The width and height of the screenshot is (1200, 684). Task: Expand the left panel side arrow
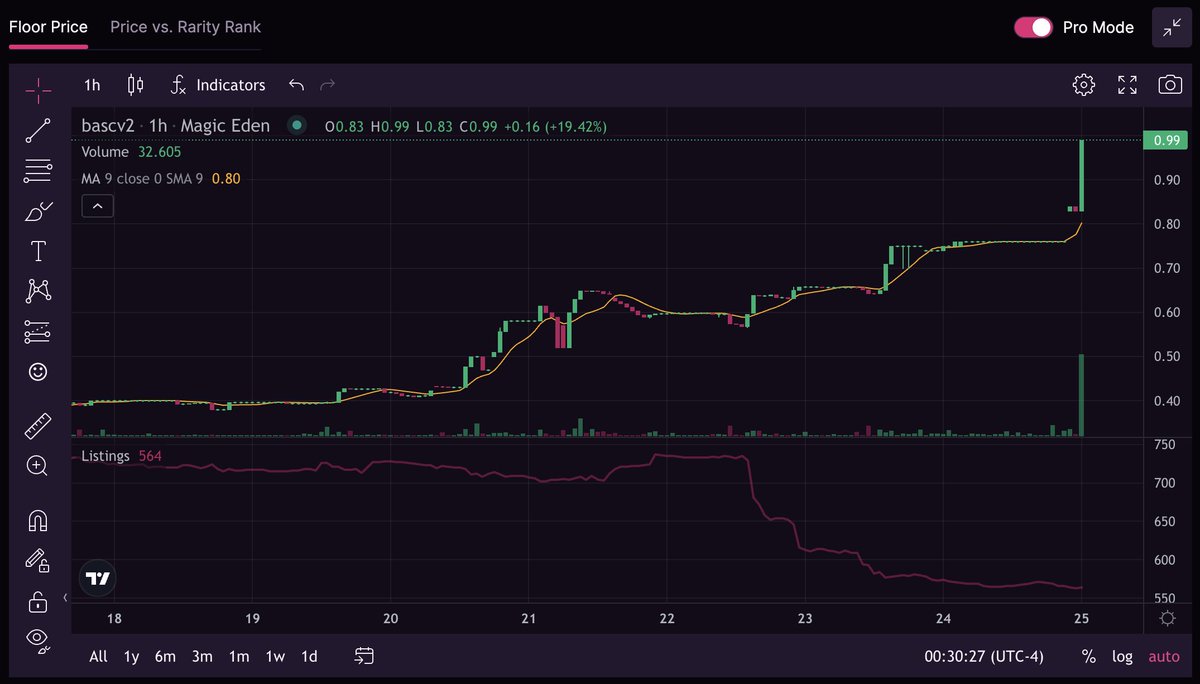pos(65,598)
